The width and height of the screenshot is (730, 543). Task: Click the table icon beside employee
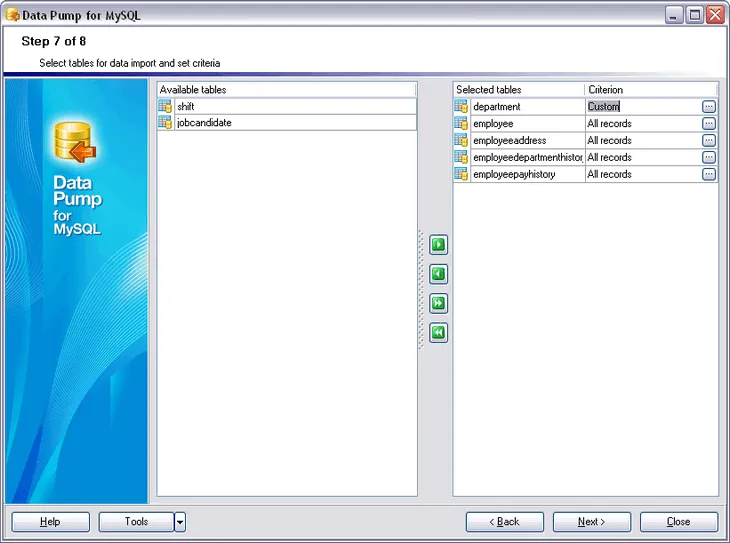461,123
